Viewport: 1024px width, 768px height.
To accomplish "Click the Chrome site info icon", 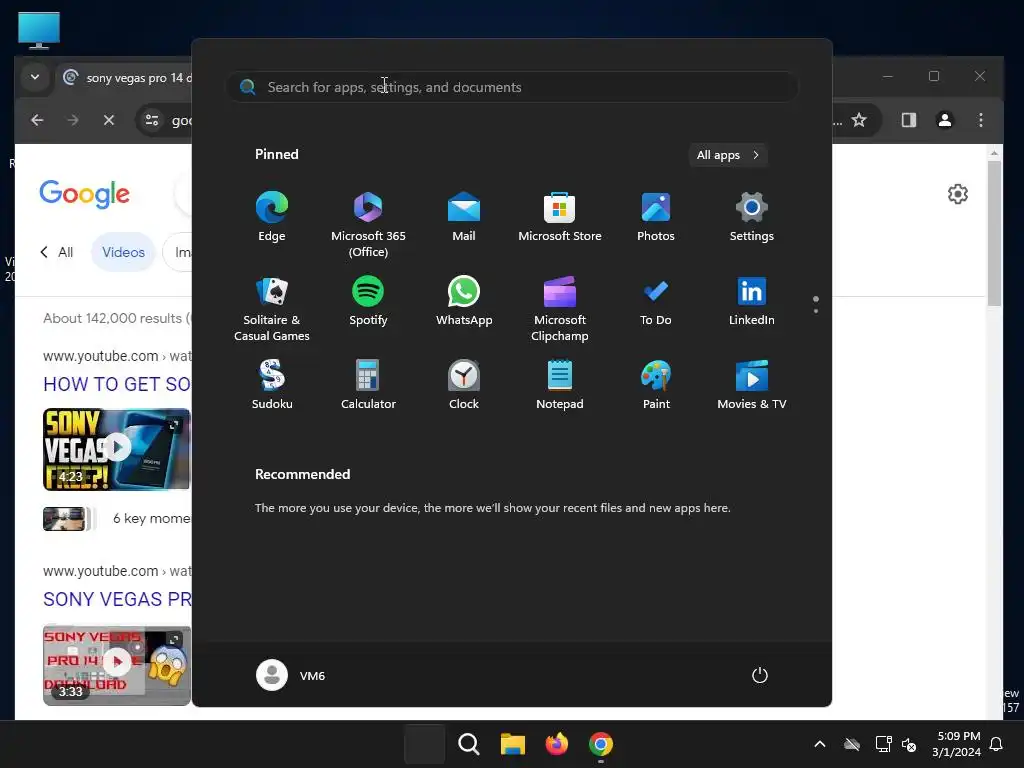I will click(152, 120).
